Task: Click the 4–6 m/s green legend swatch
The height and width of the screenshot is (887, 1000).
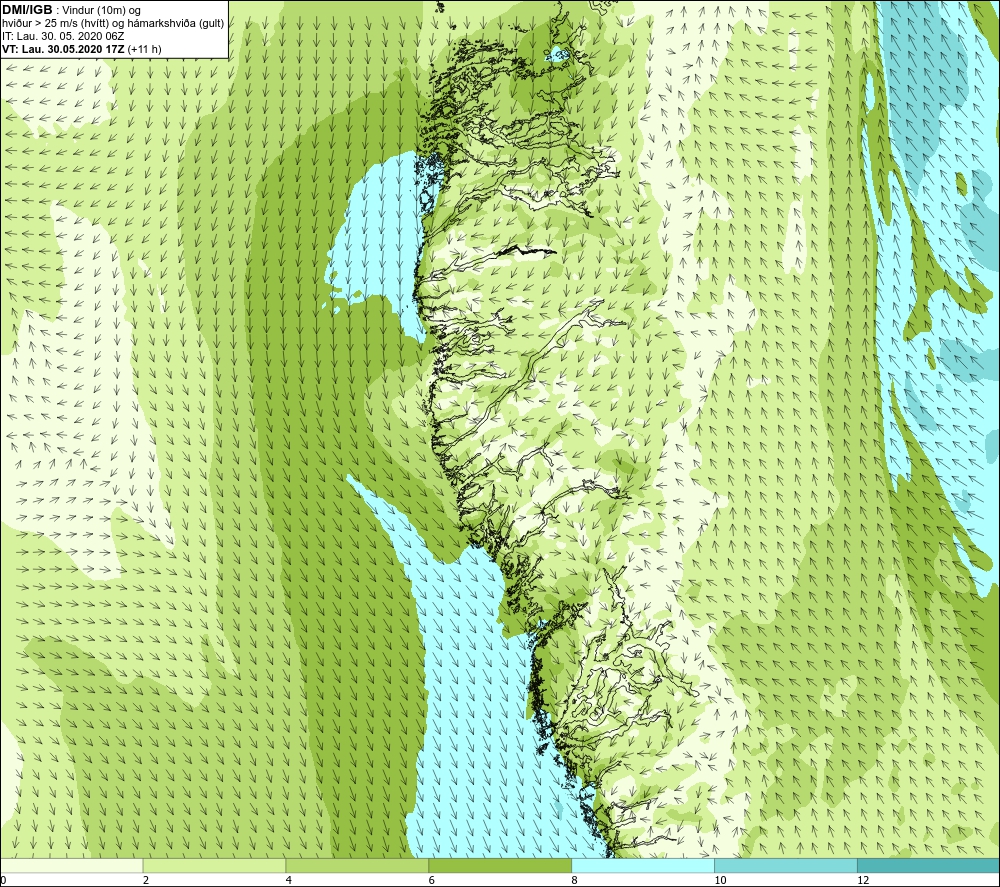Action: coord(357,865)
